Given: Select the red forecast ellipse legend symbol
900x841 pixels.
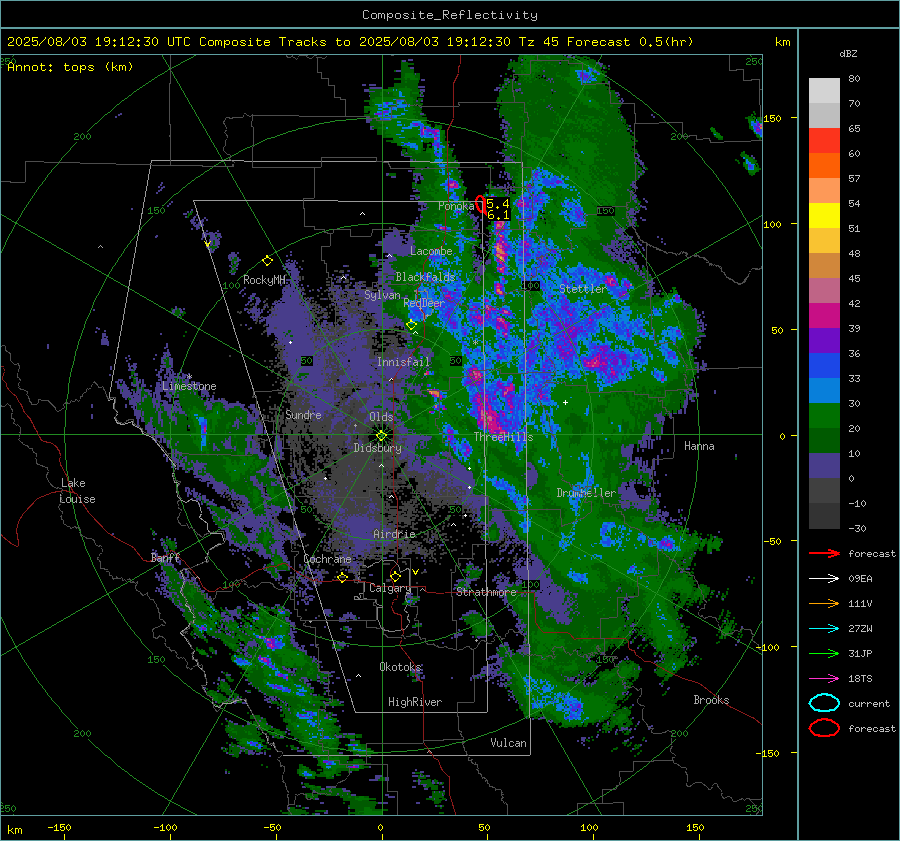Looking at the screenshot, I should 824,728.
